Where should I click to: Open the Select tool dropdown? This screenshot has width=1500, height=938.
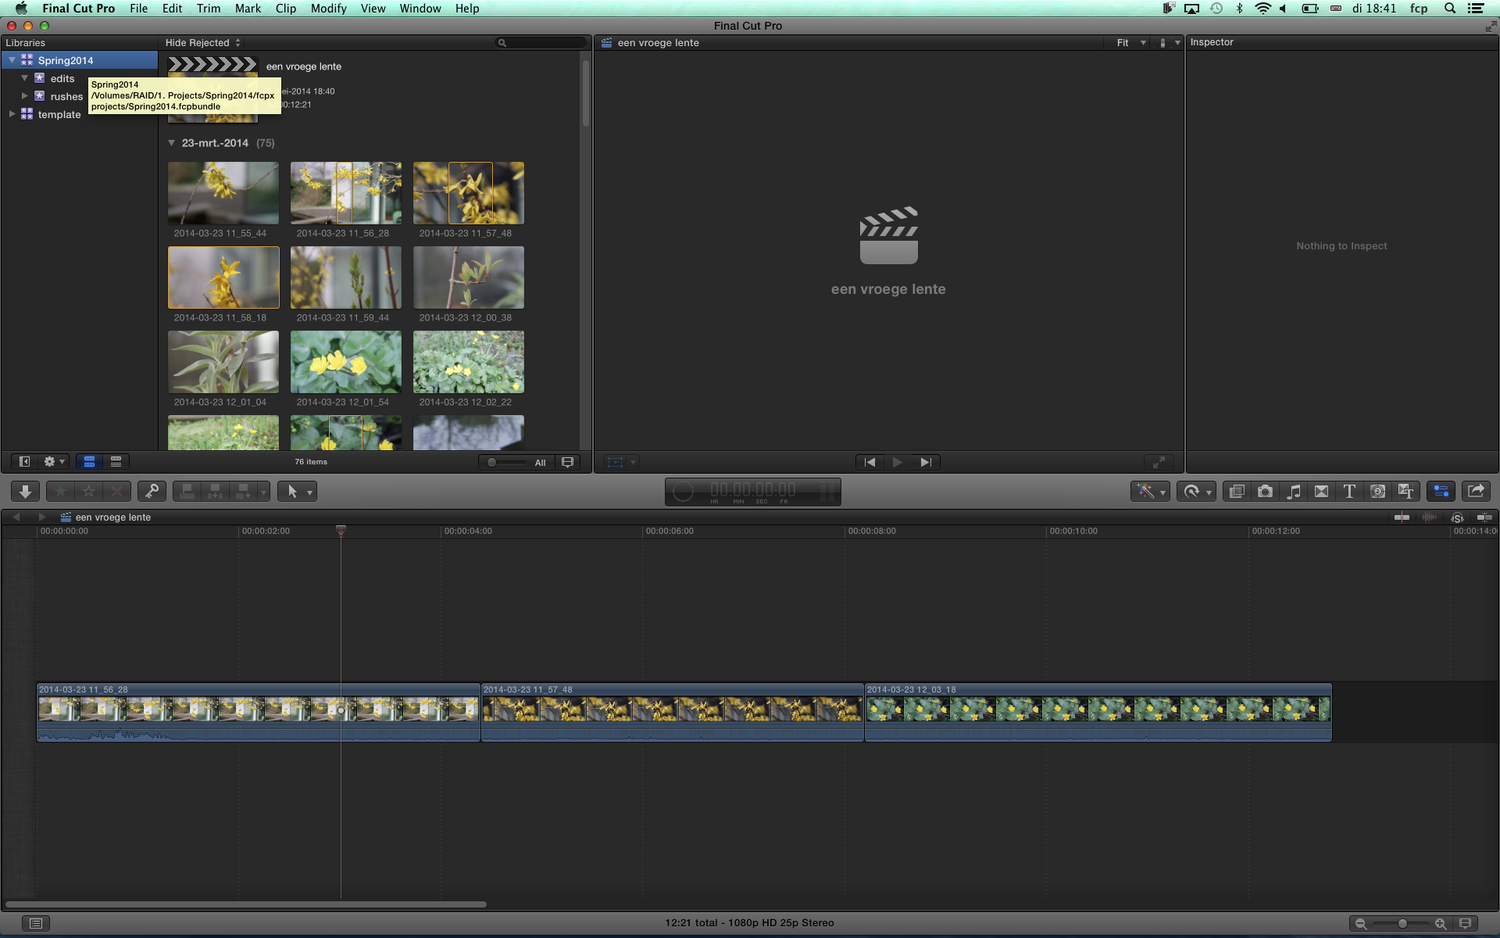(296, 491)
